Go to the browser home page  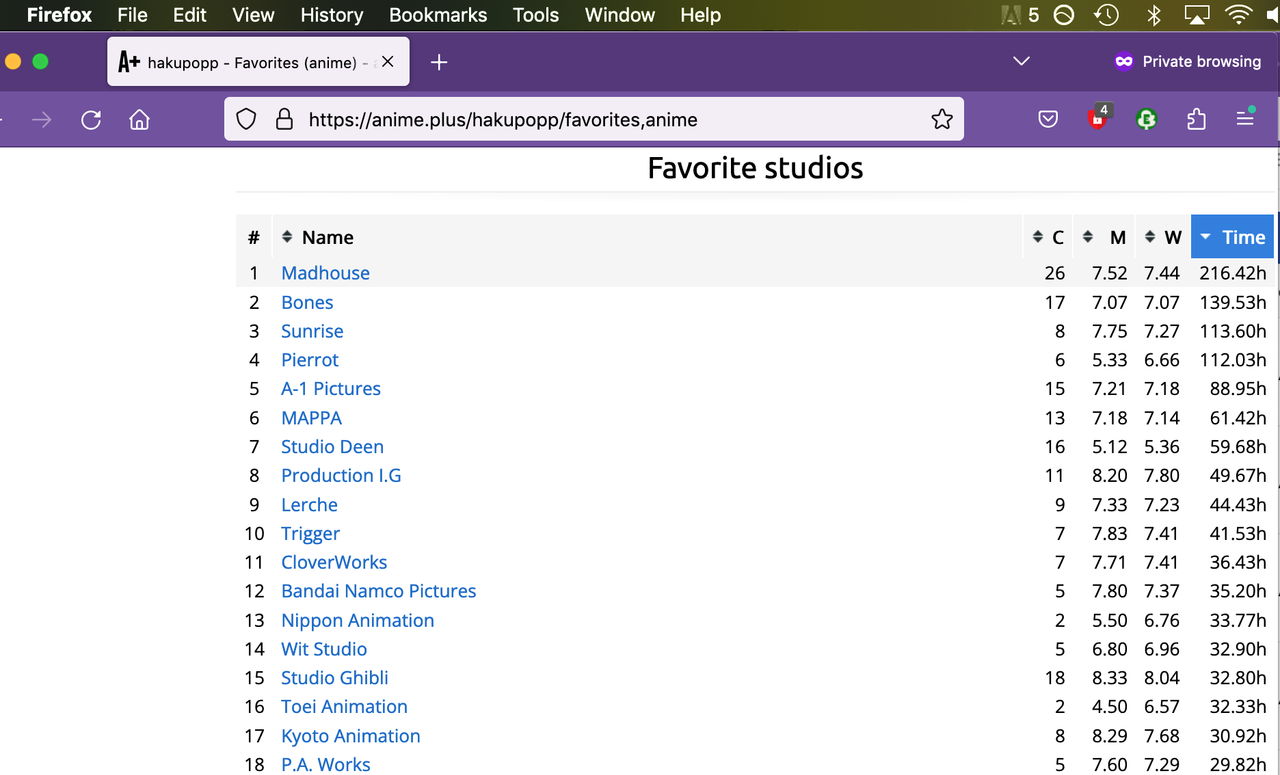coord(140,120)
